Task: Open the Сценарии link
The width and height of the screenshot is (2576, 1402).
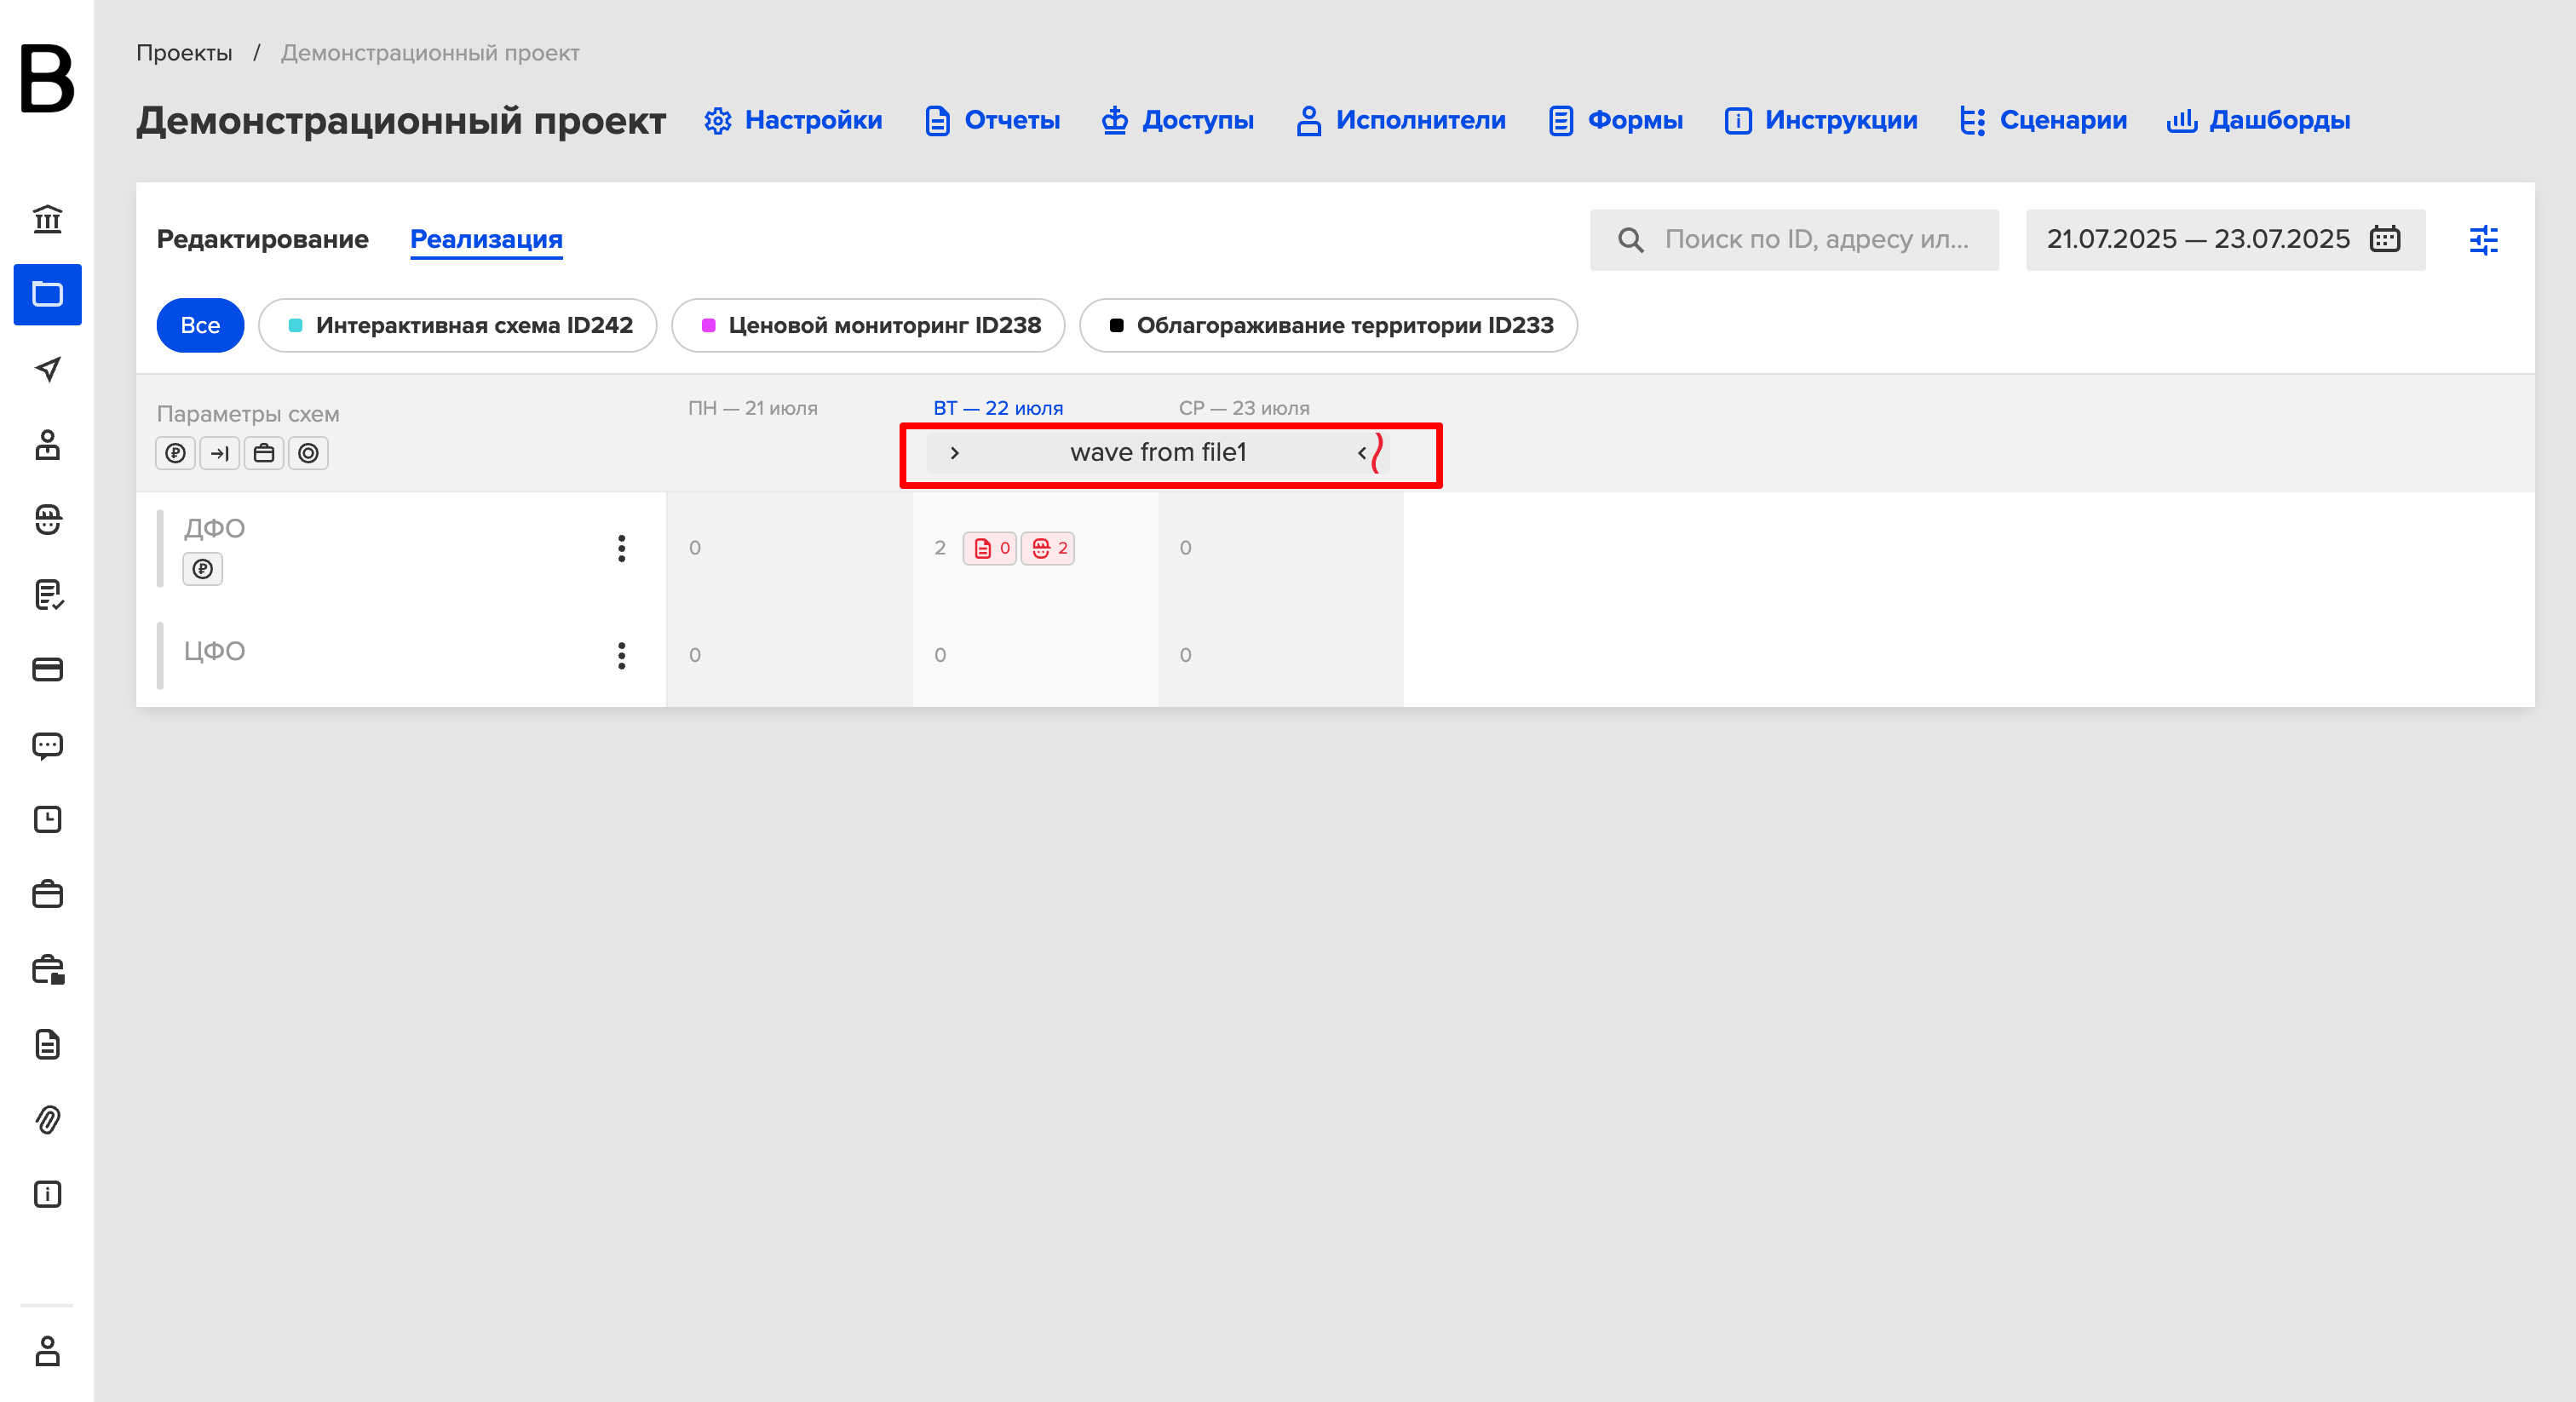Action: 2043,120
